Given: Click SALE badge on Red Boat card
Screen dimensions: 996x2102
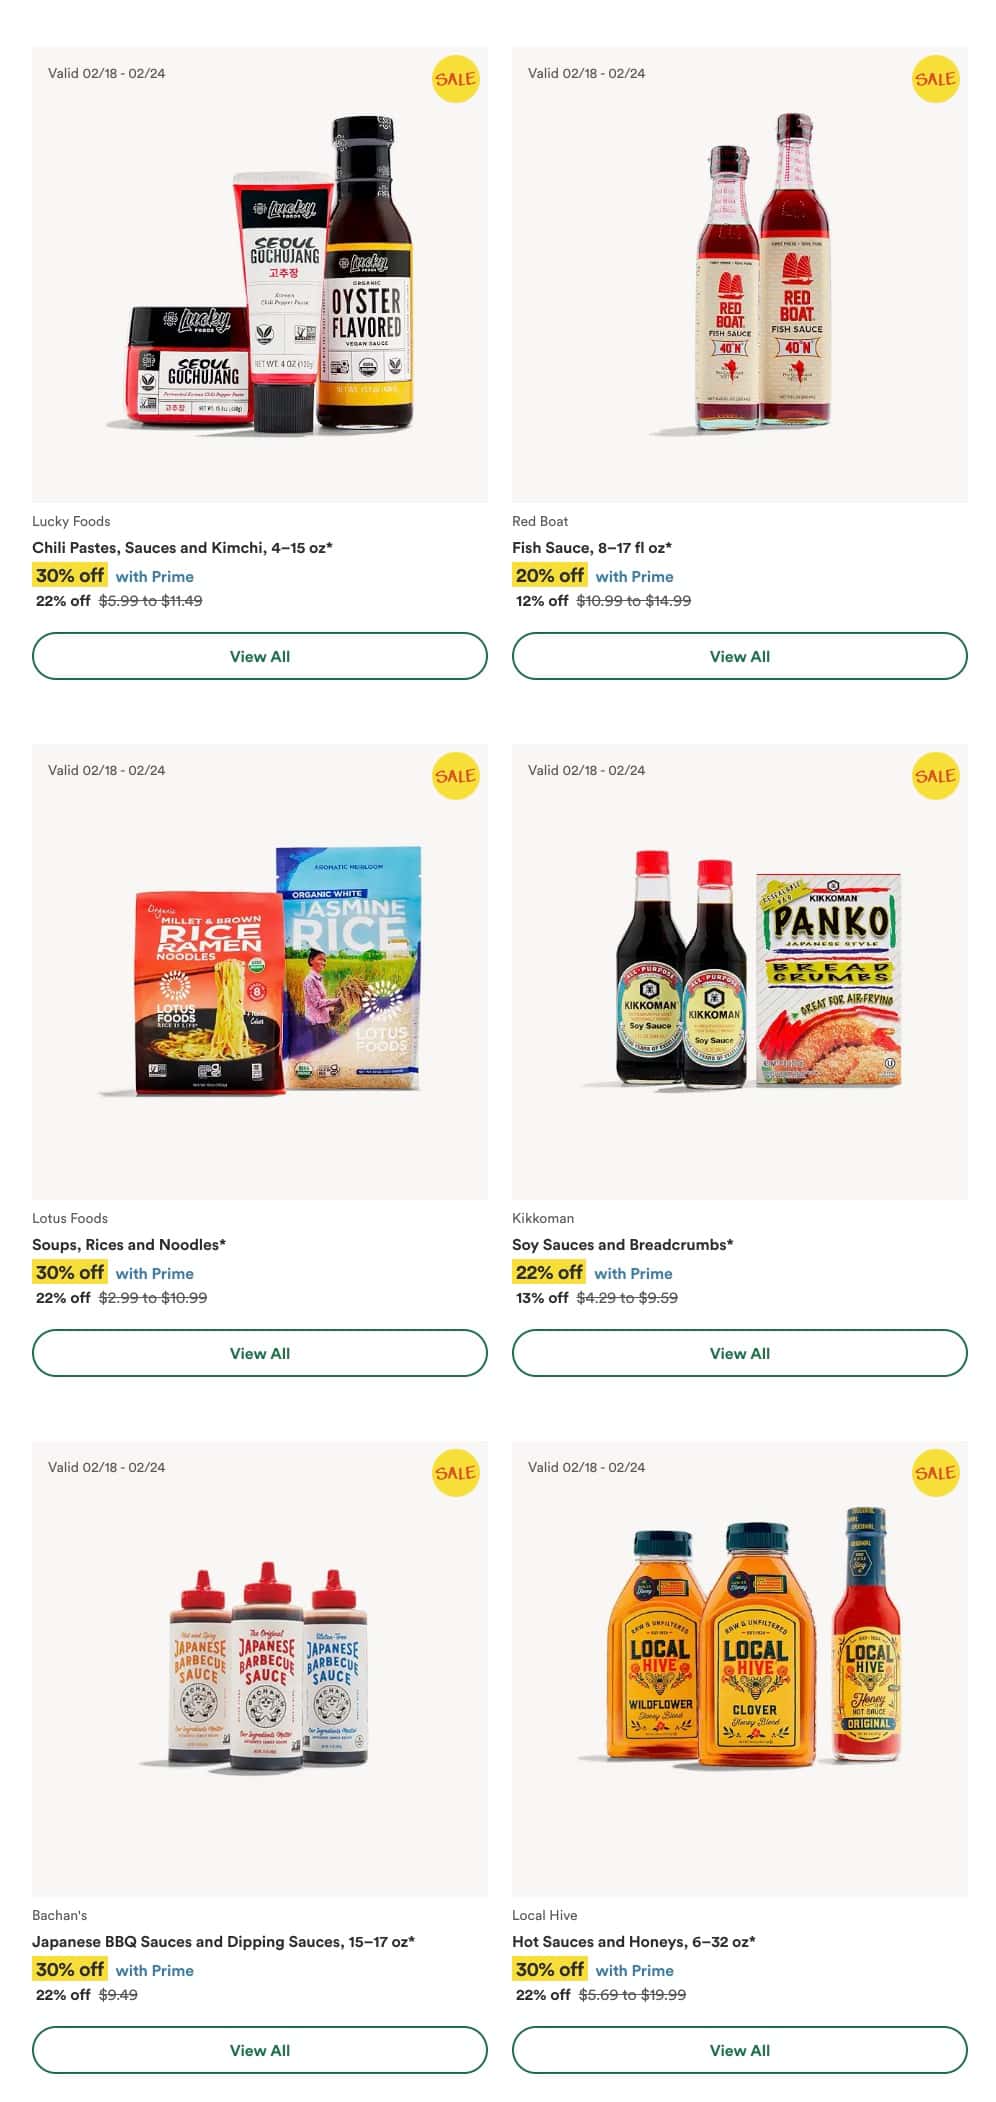Looking at the screenshot, I should (935, 79).
